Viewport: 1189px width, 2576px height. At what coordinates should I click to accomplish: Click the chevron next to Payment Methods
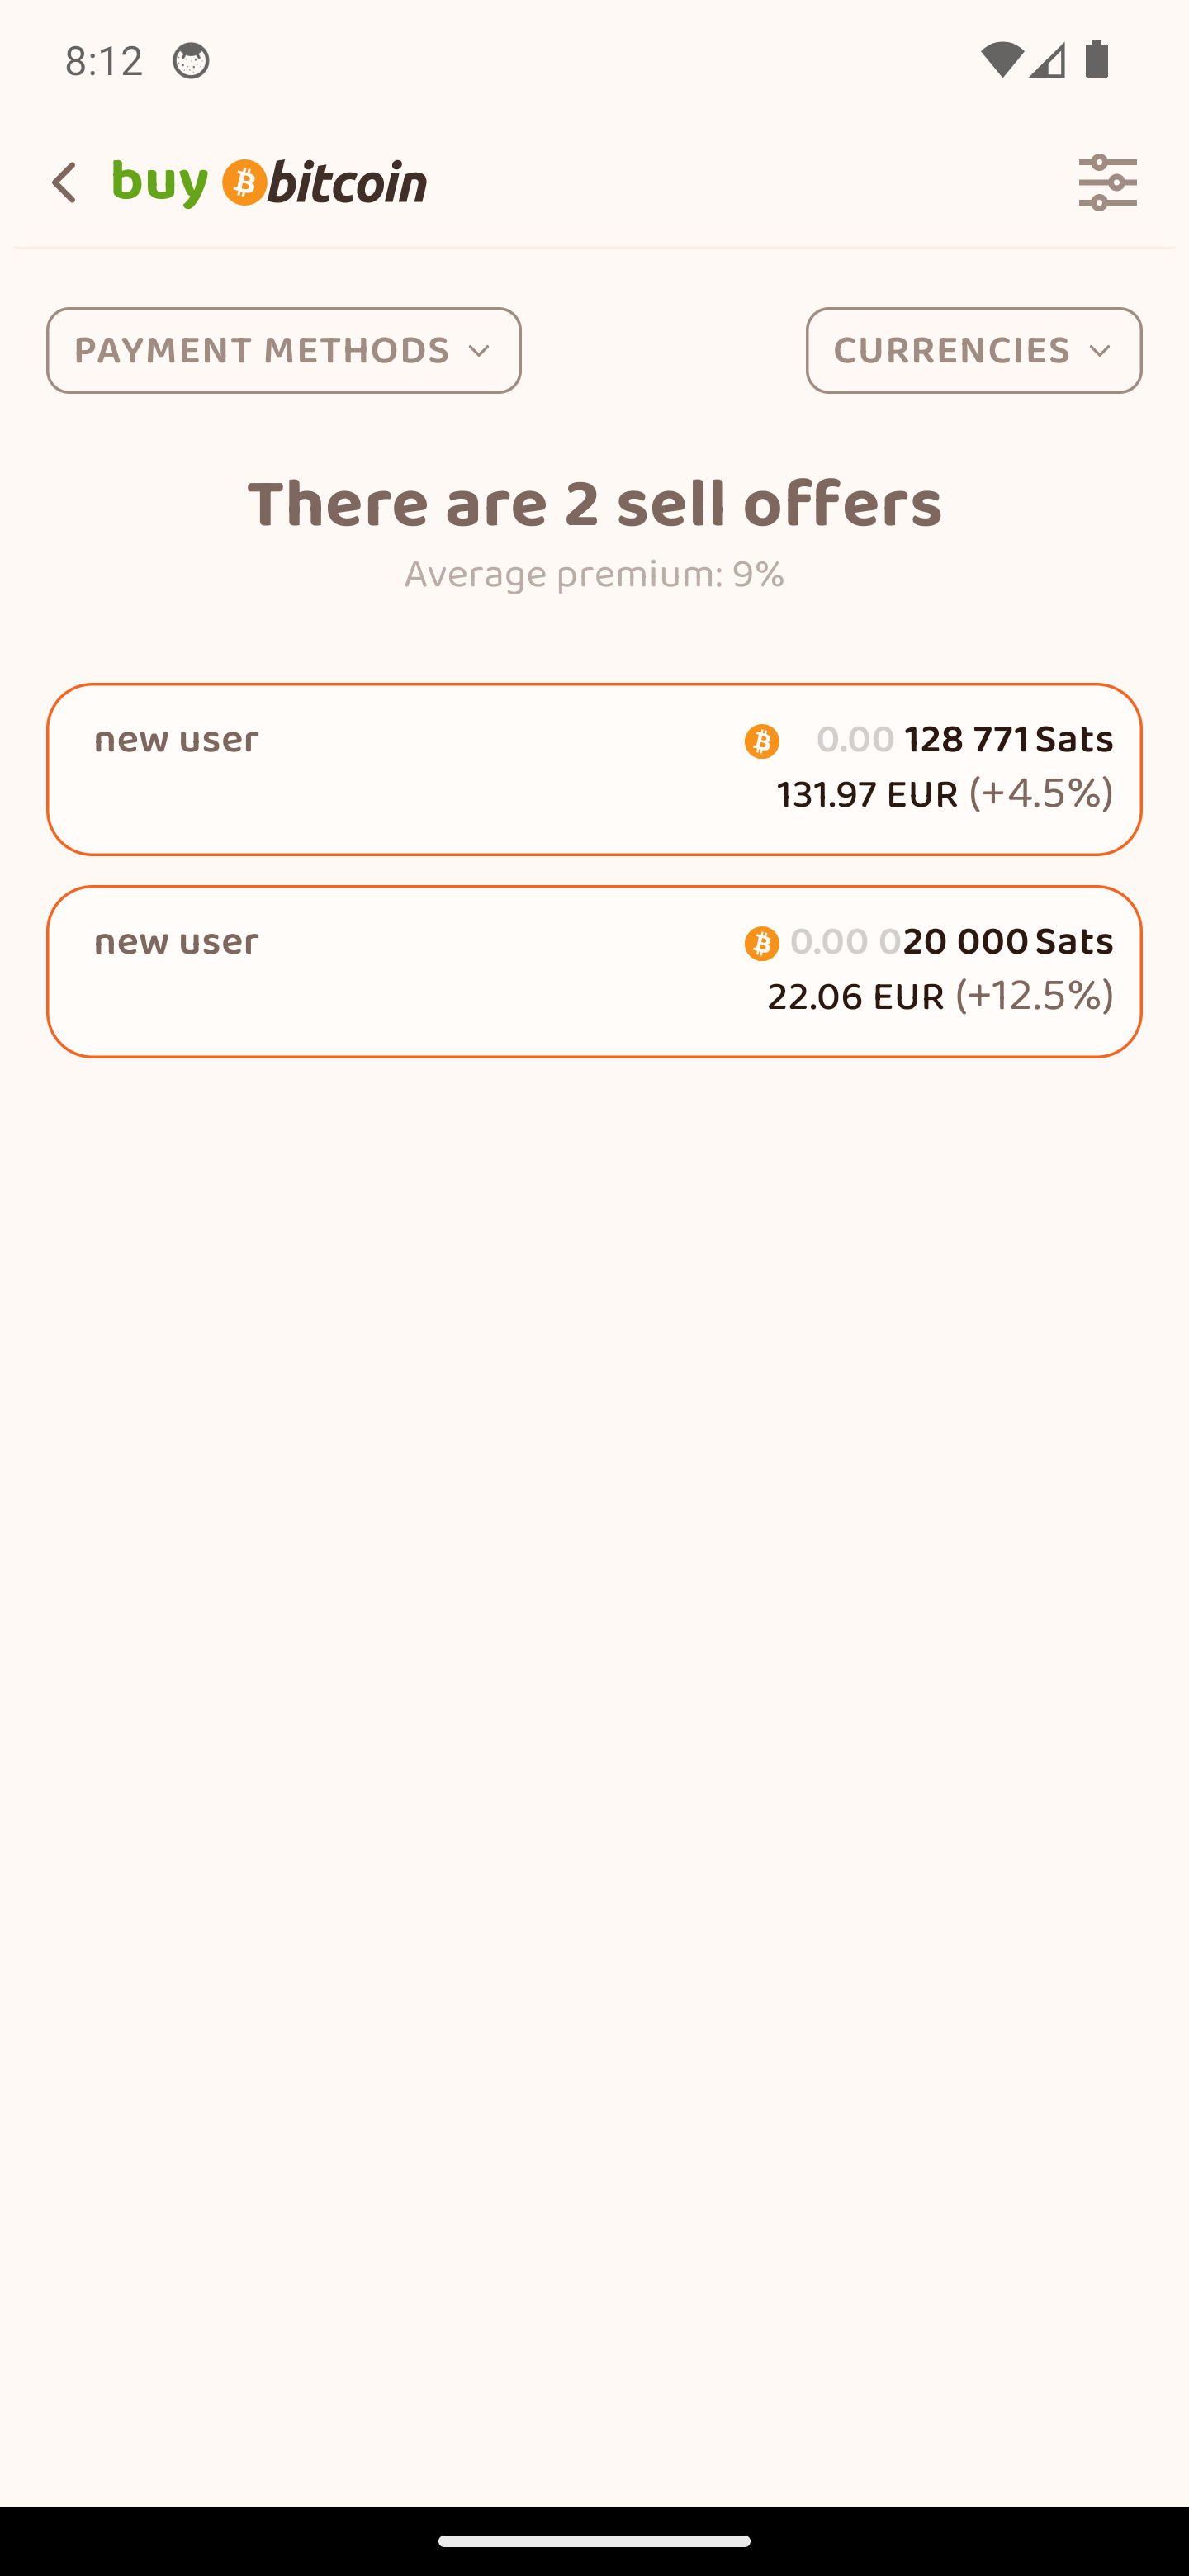click(479, 351)
